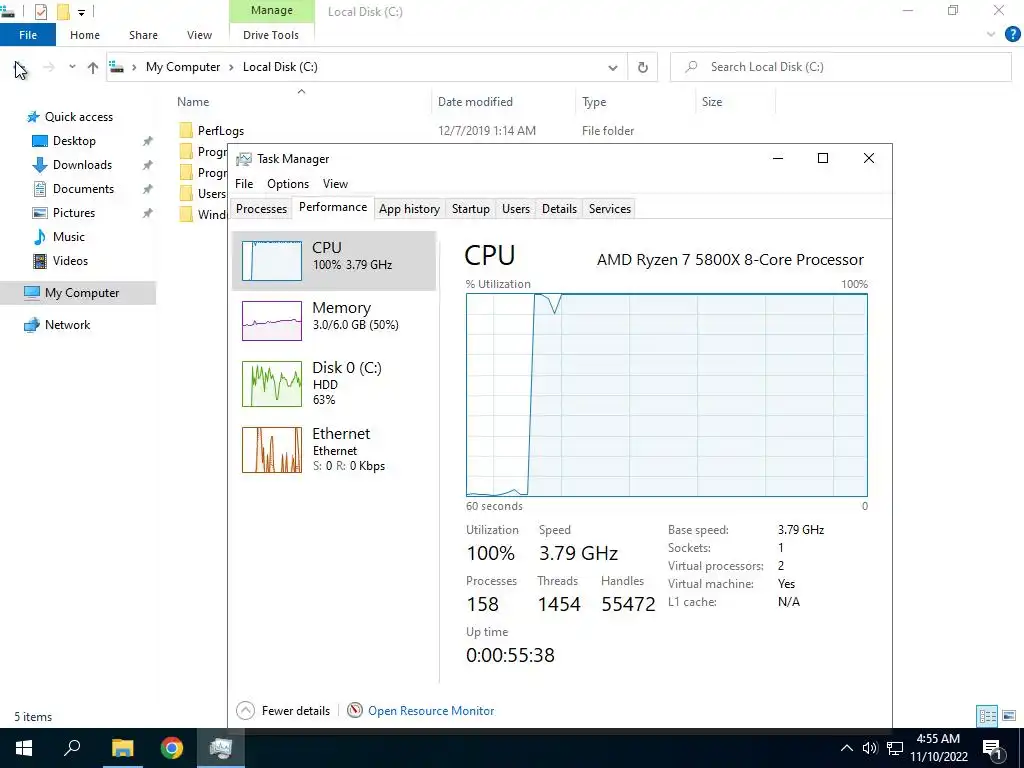Open the Task Manager title bar icon
The height and width of the screenshot is (768, 1024).
point(244,159)
